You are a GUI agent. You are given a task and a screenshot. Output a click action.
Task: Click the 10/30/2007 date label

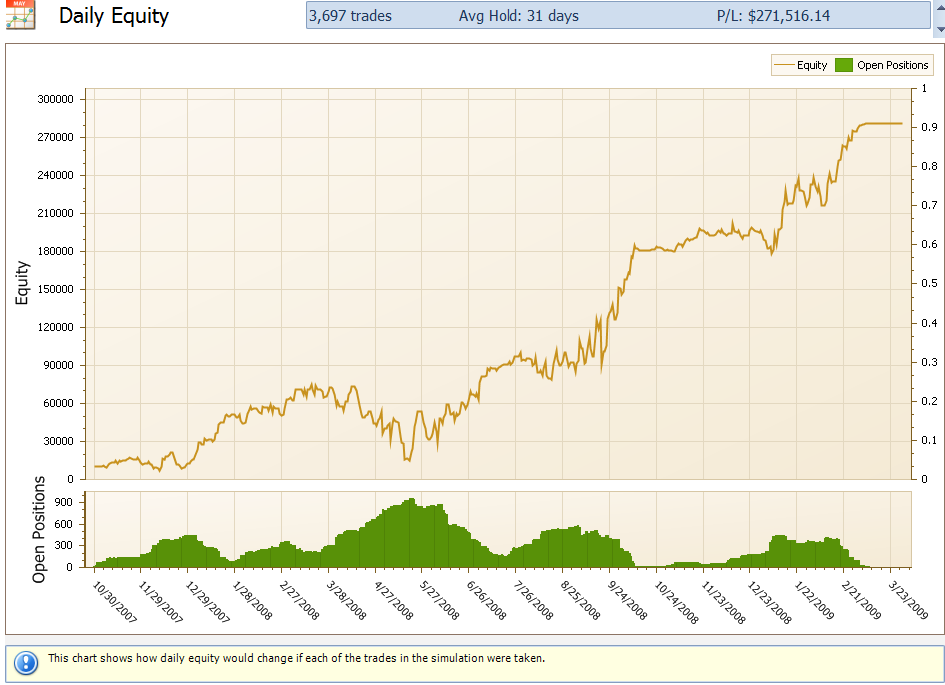tap(115, 601)
